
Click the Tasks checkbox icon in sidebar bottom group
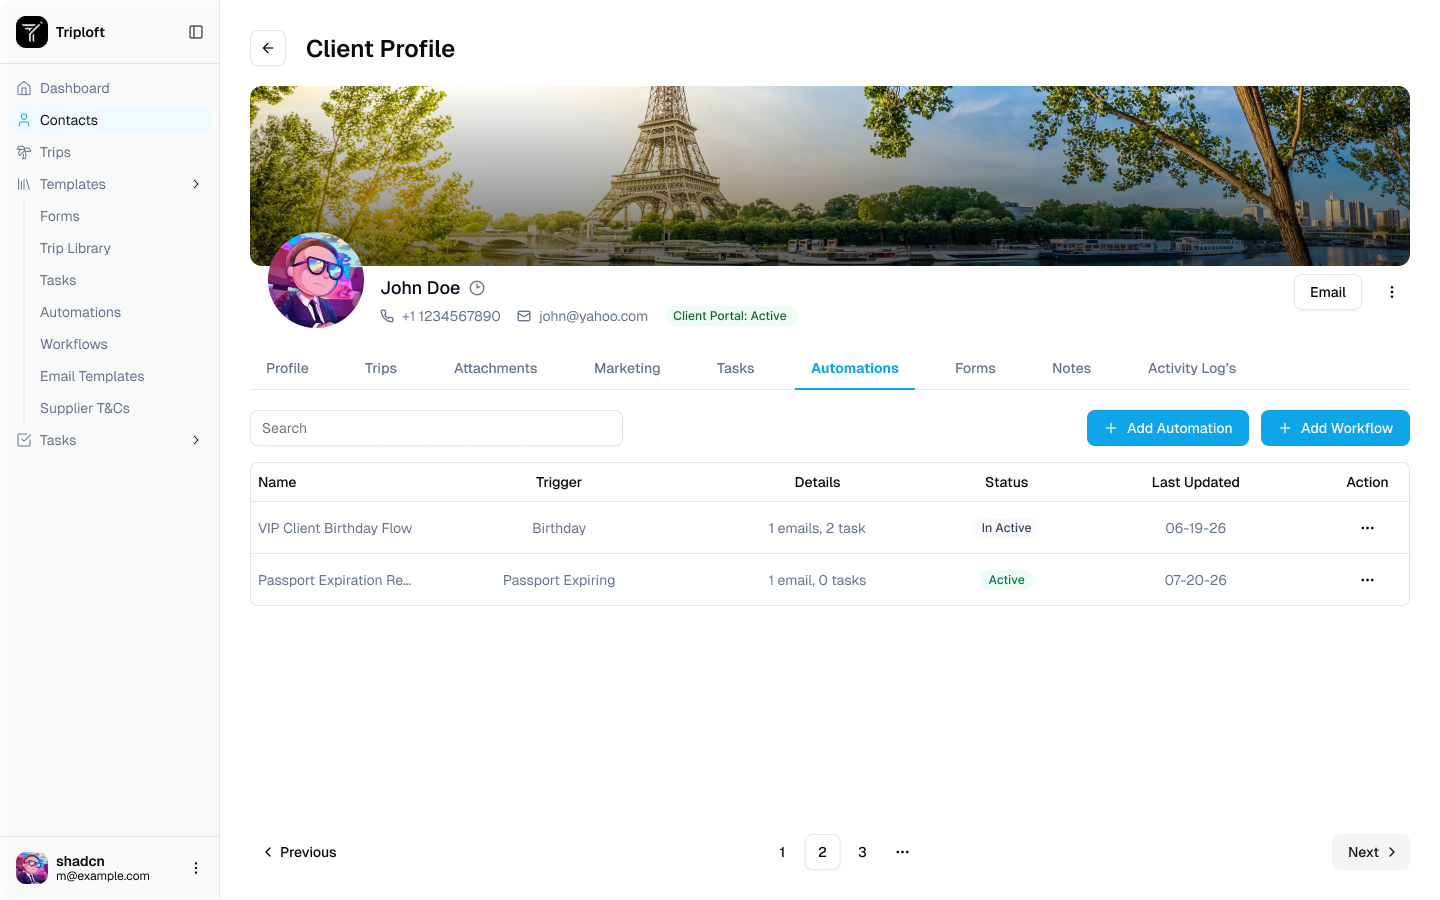24,440
